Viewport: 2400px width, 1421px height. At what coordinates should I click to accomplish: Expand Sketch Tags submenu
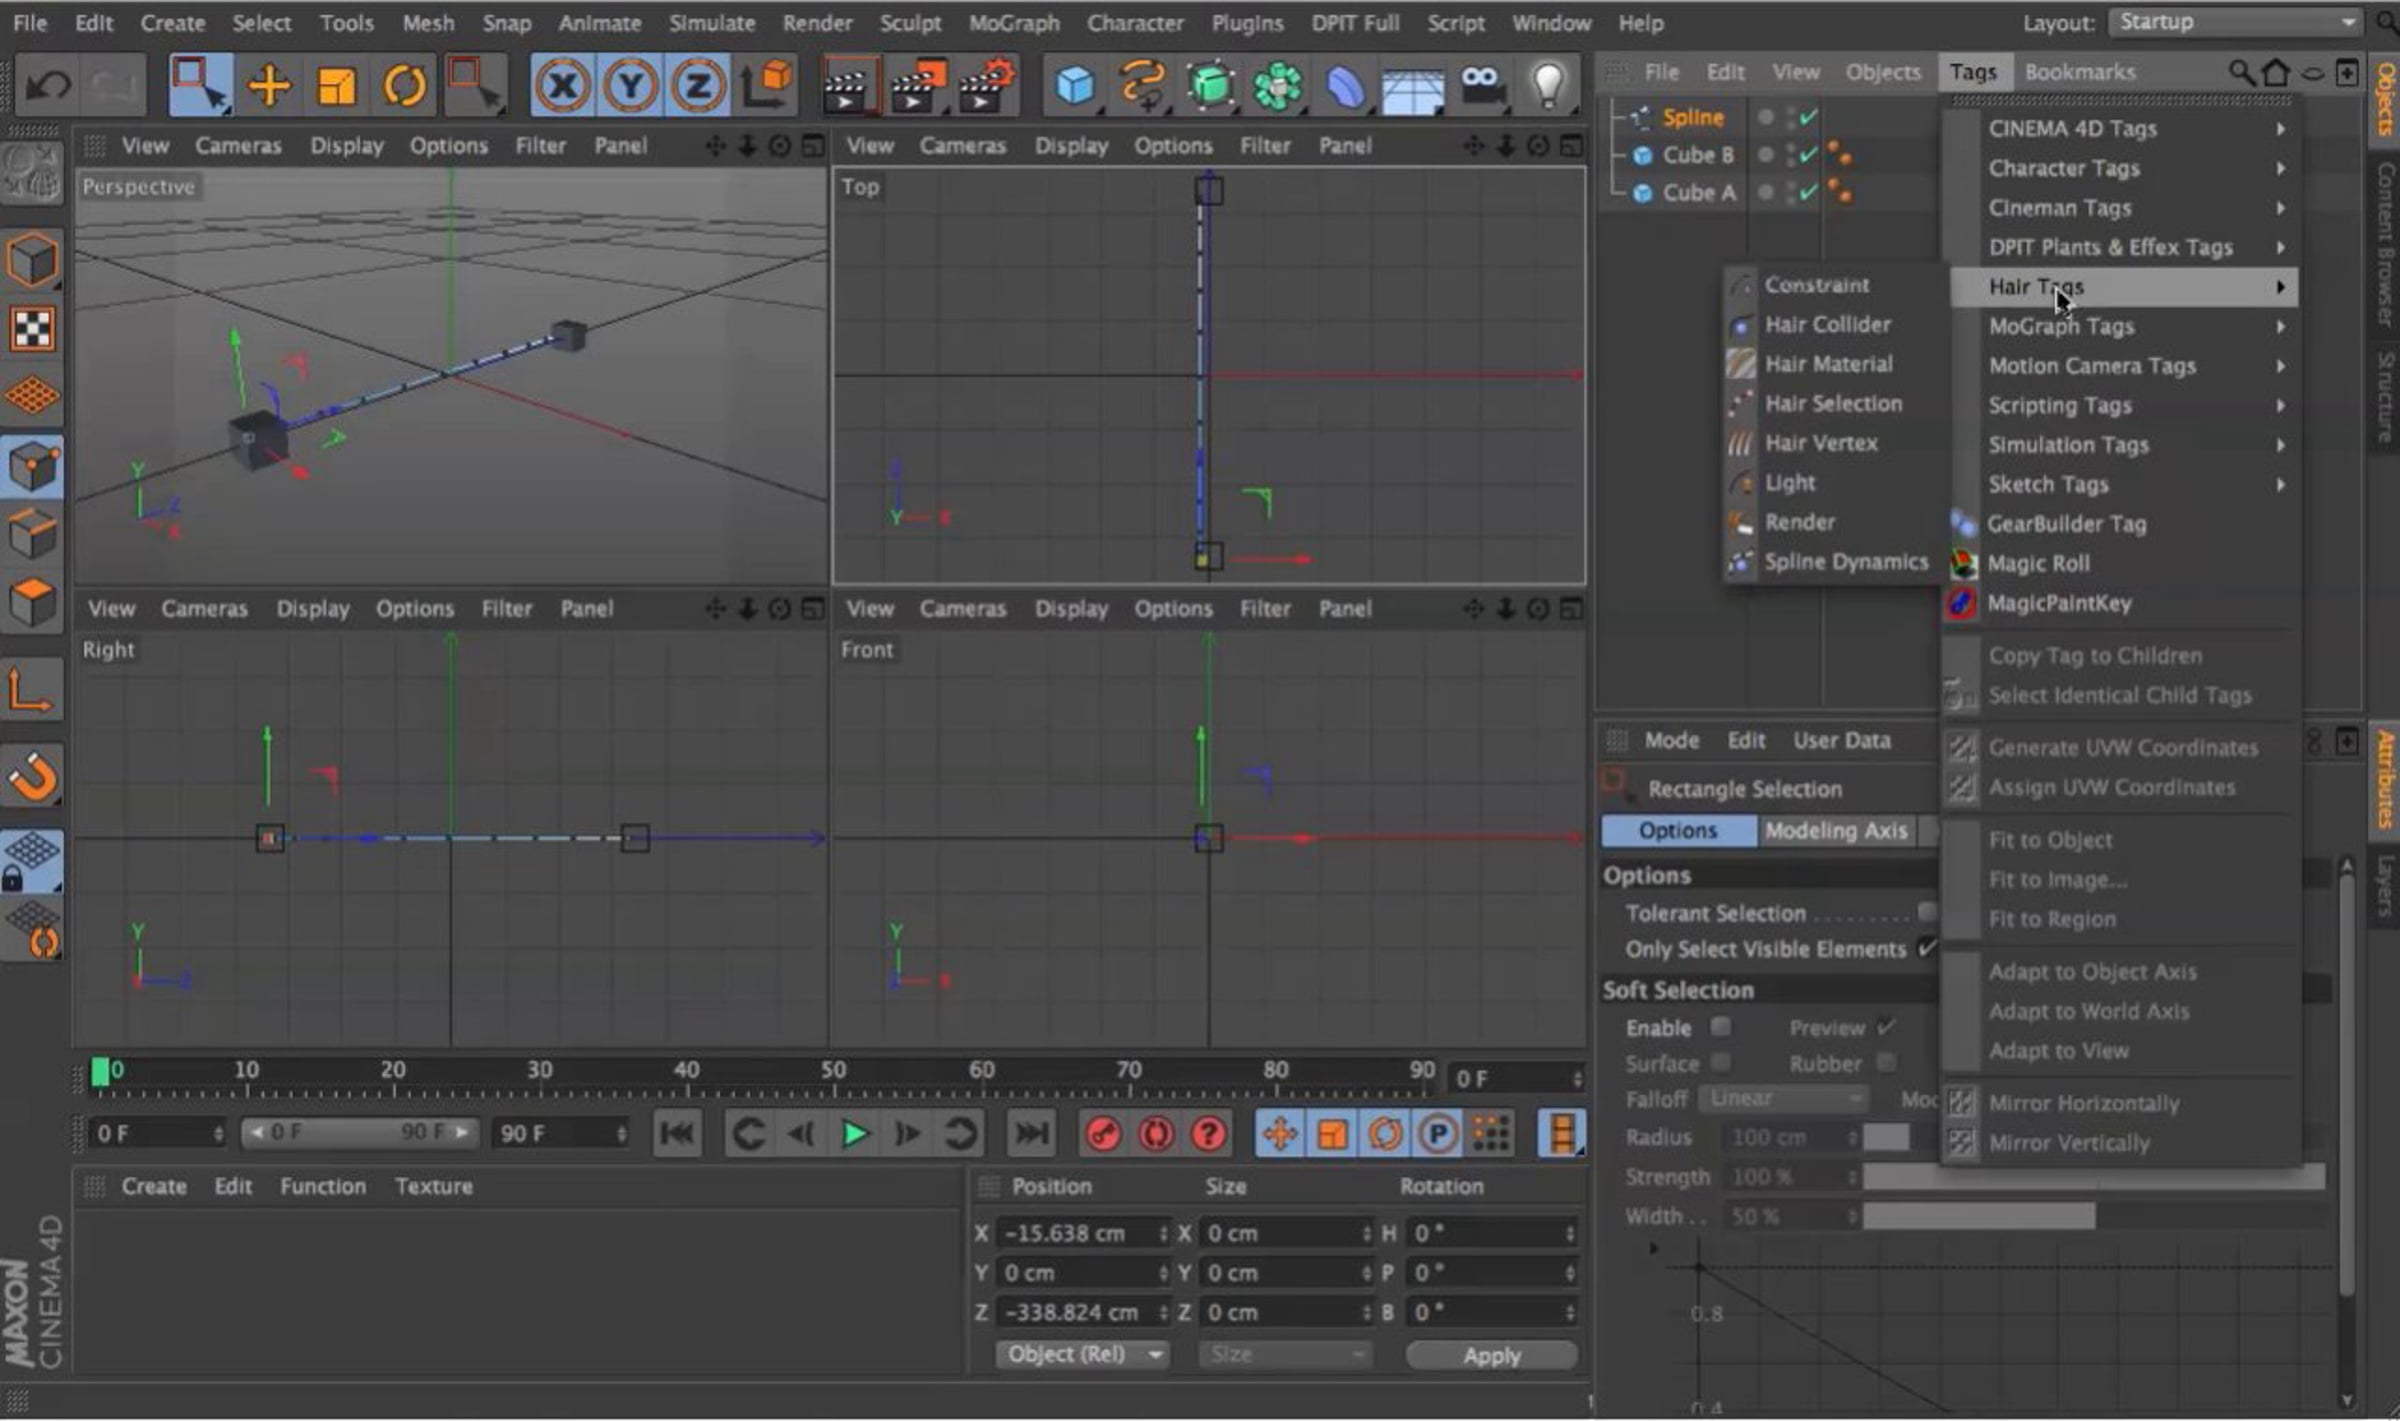tap(2124, 485)
